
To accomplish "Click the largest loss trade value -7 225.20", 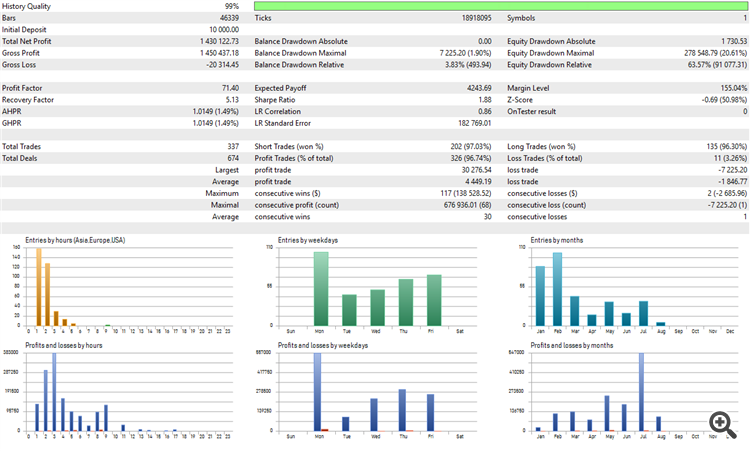I will (732, 170).
